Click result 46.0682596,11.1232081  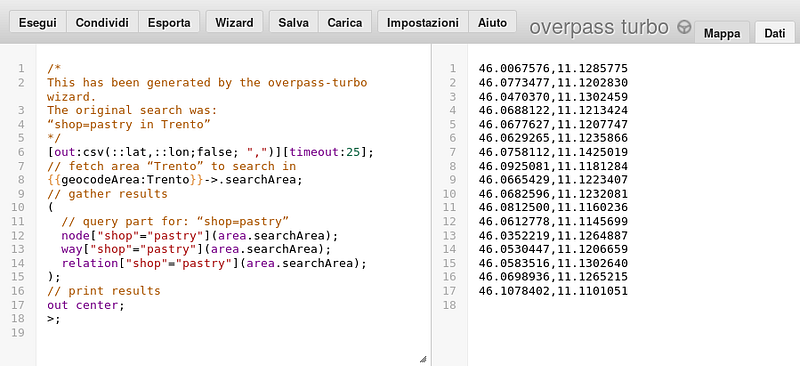pos(553,194)
